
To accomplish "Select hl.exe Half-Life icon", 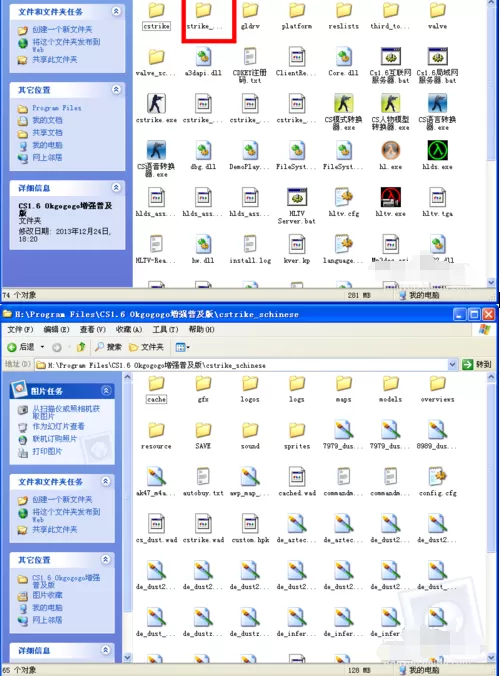I will click(x=391, y=150).
